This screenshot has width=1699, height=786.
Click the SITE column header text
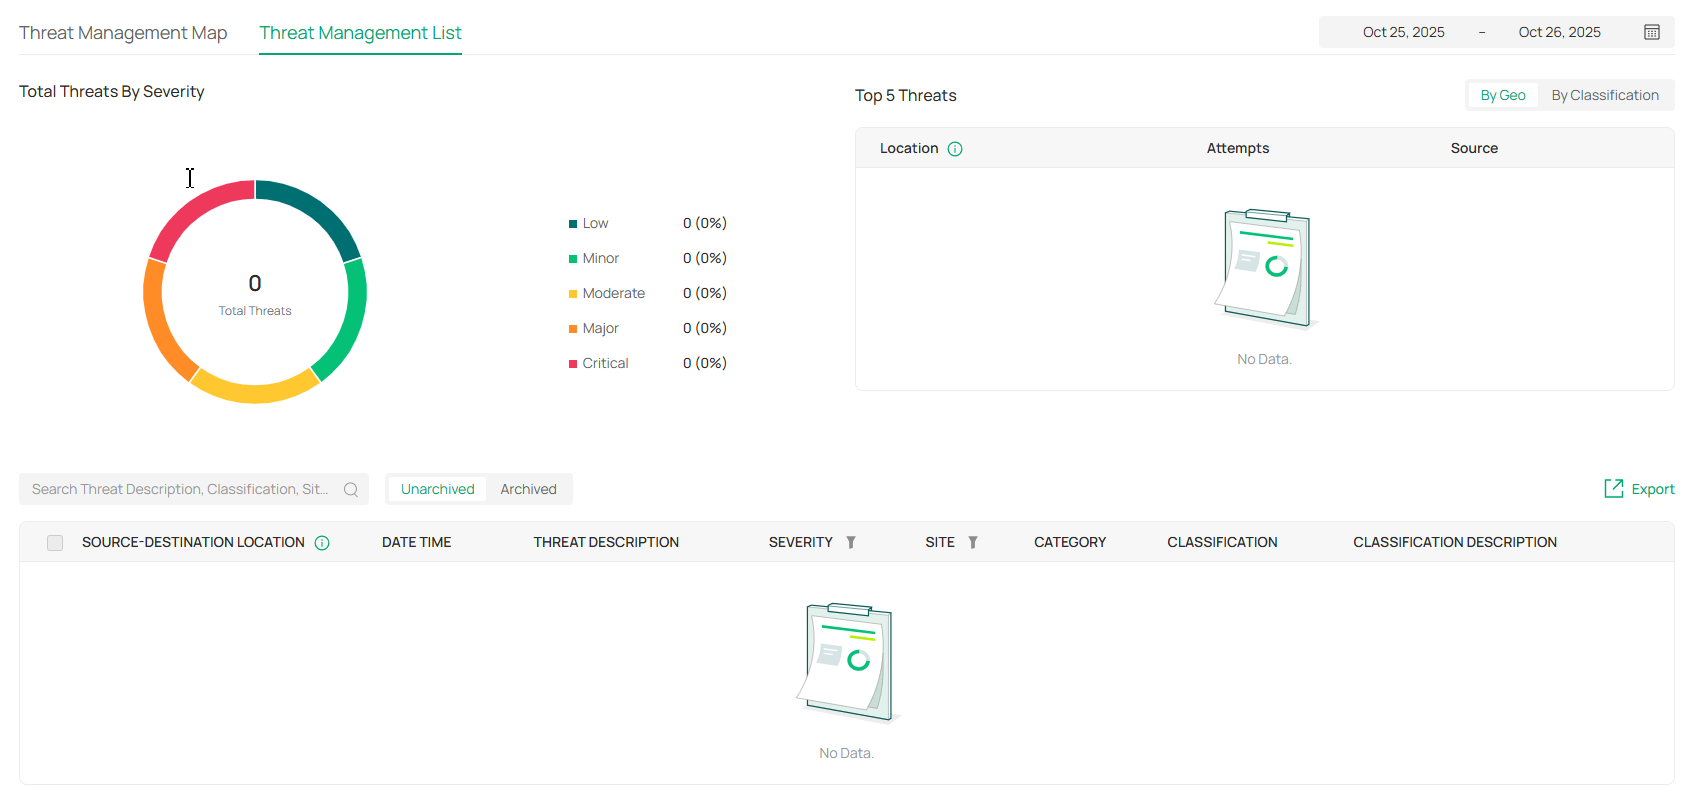[940, 542]
